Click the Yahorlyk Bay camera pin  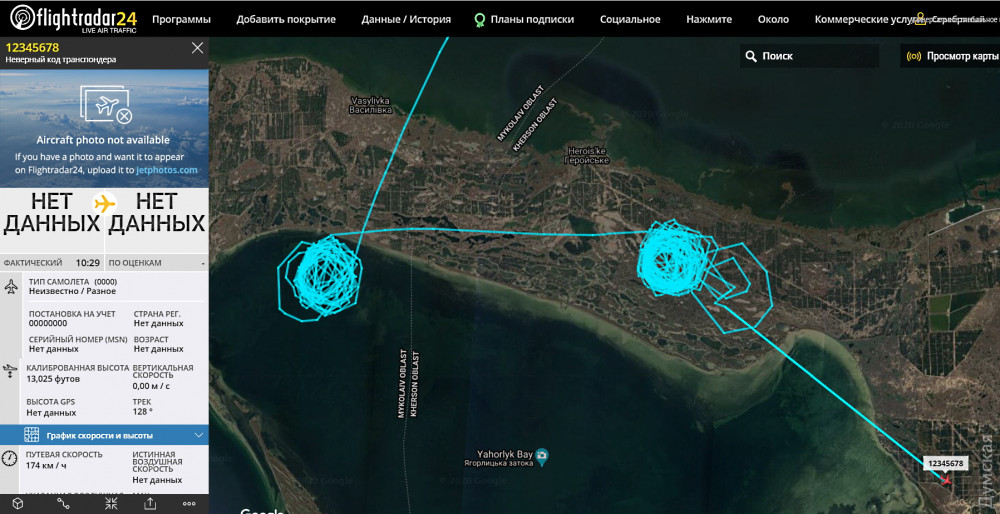pyautogui.click(x=541, y=456)
